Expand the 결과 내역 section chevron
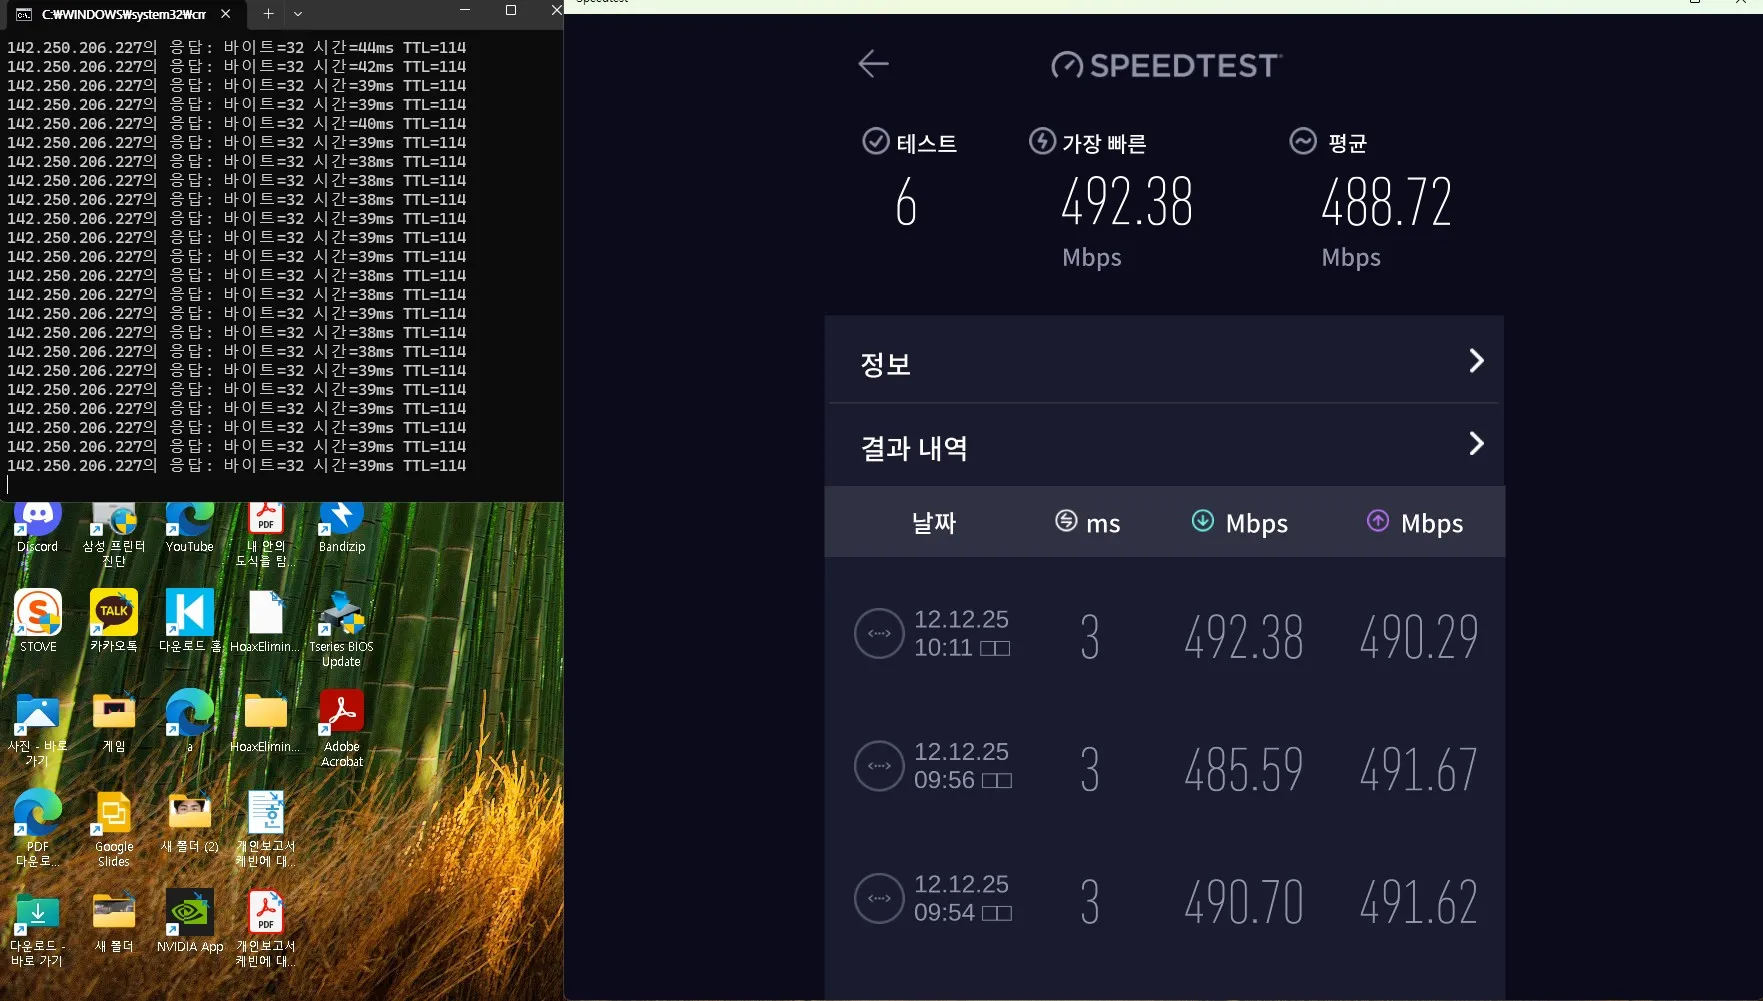The width and height of the screenshot is (1763, 1001). click(x=1475, y=444)
